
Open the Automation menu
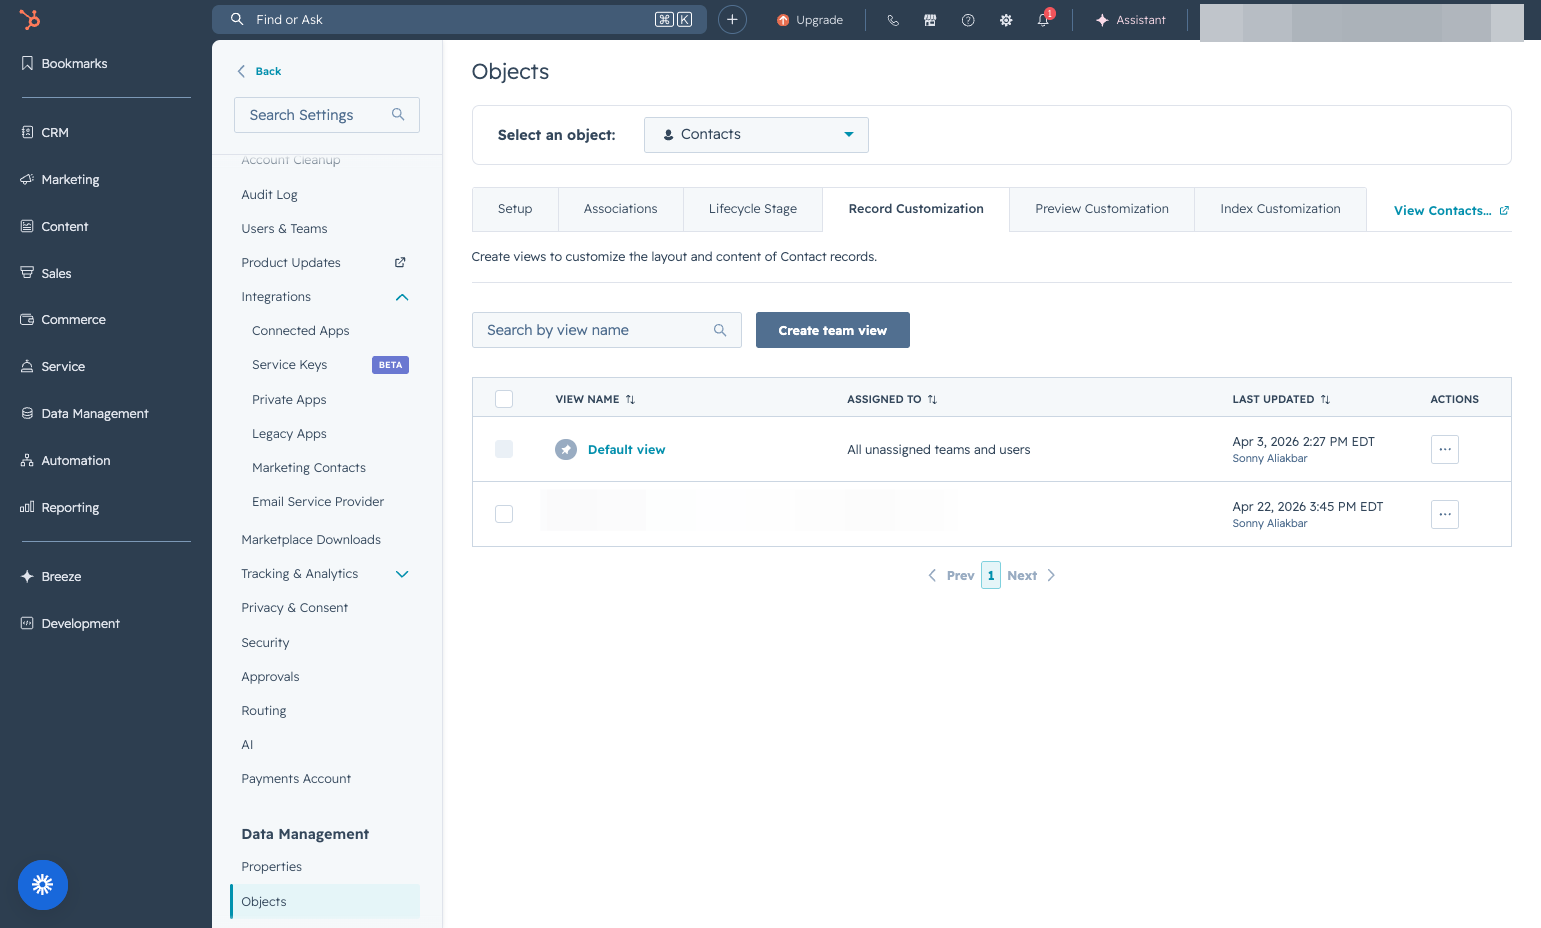point(66,460)
